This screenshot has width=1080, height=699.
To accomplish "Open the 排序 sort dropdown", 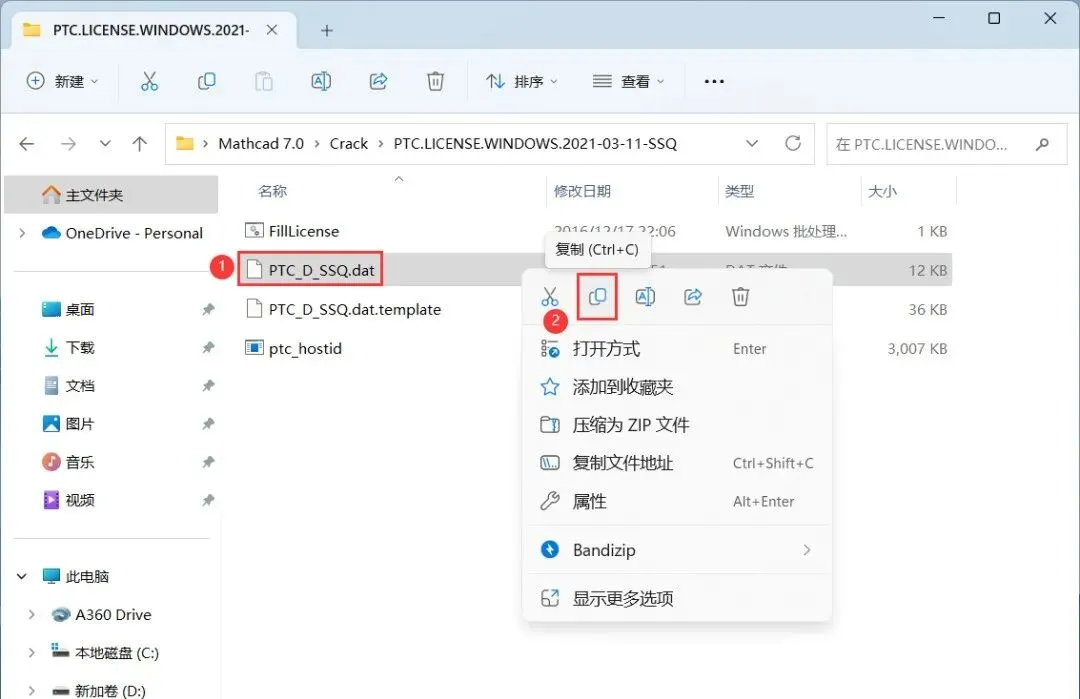I will [521, 81].
